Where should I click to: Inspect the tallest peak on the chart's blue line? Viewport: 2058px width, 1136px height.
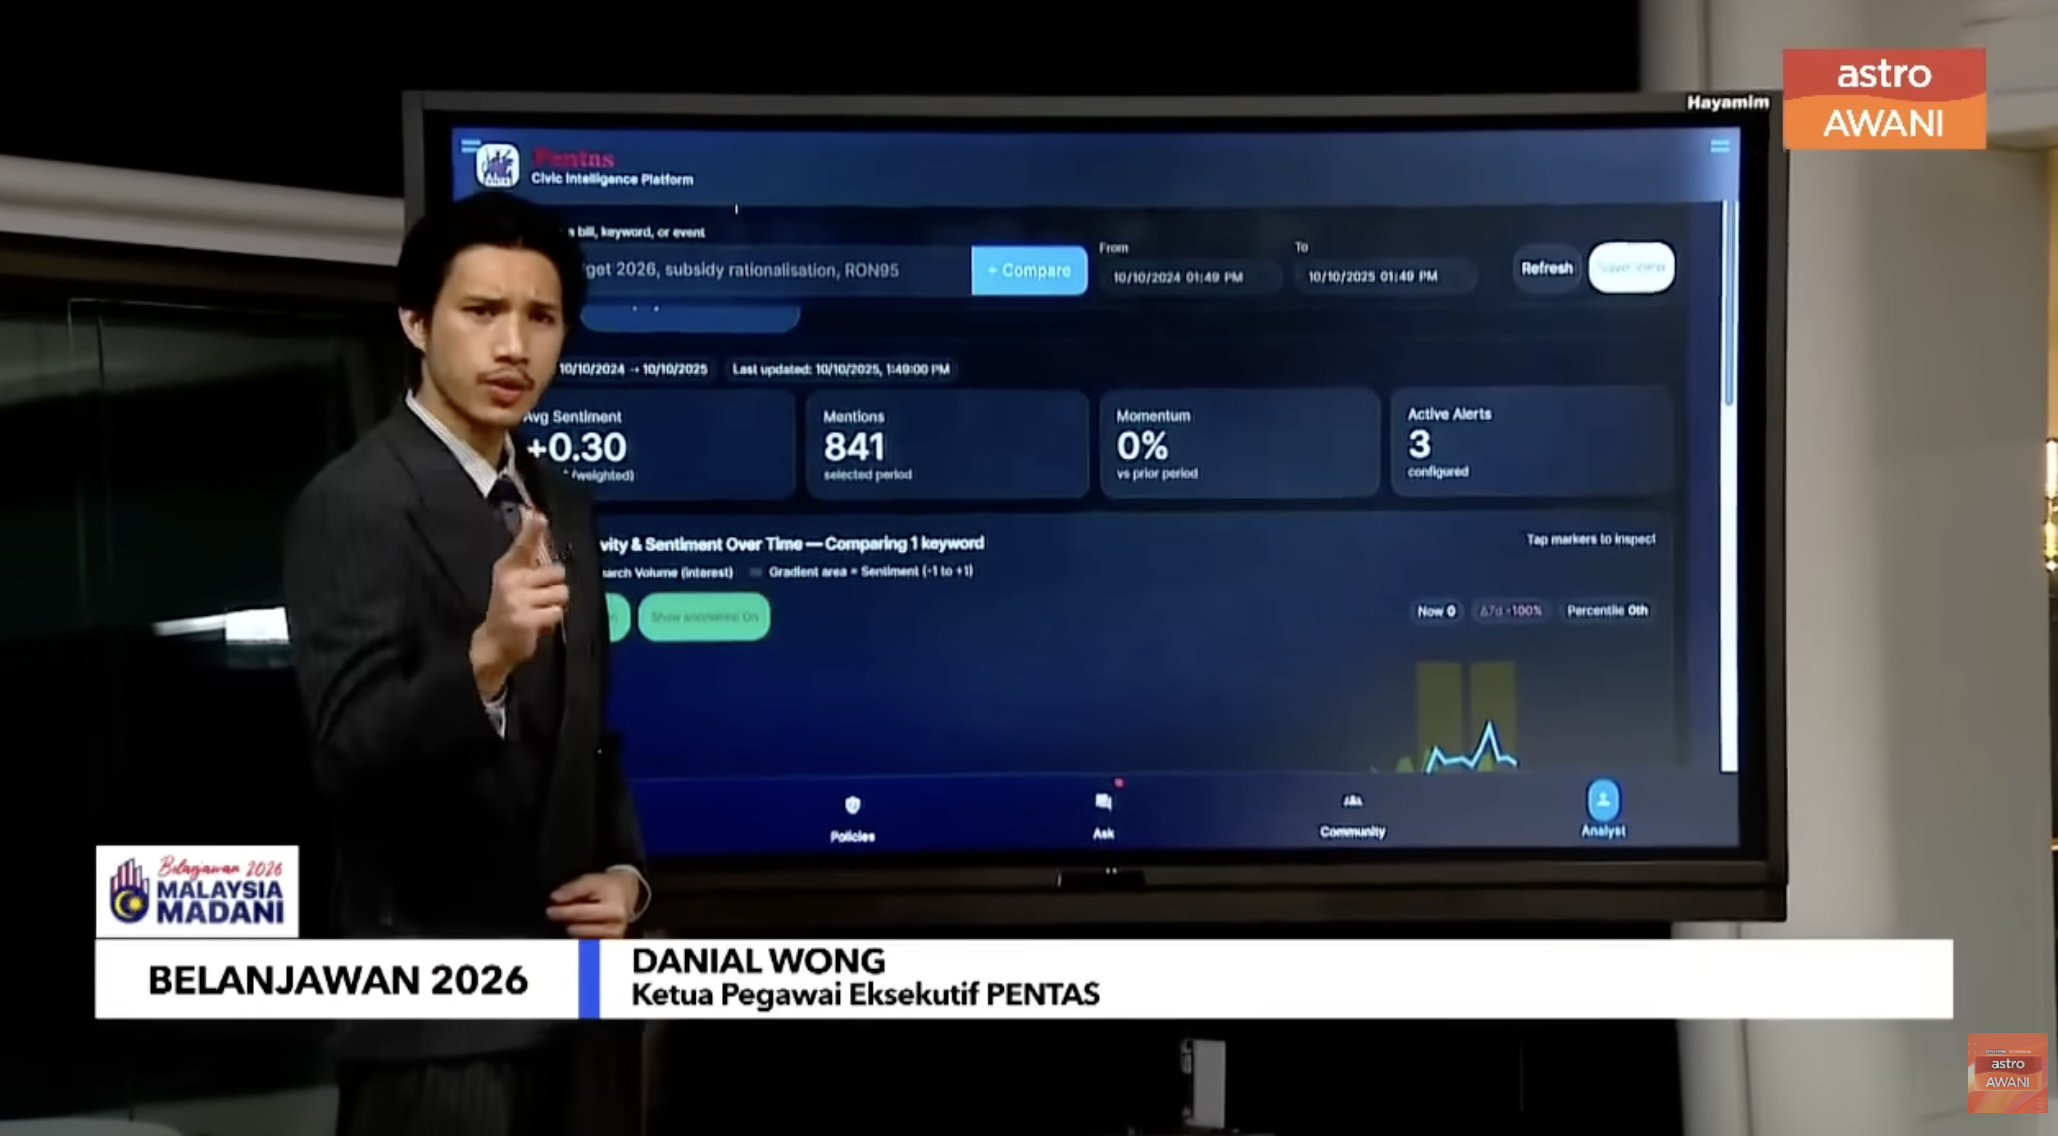(x=1490, y=724)
